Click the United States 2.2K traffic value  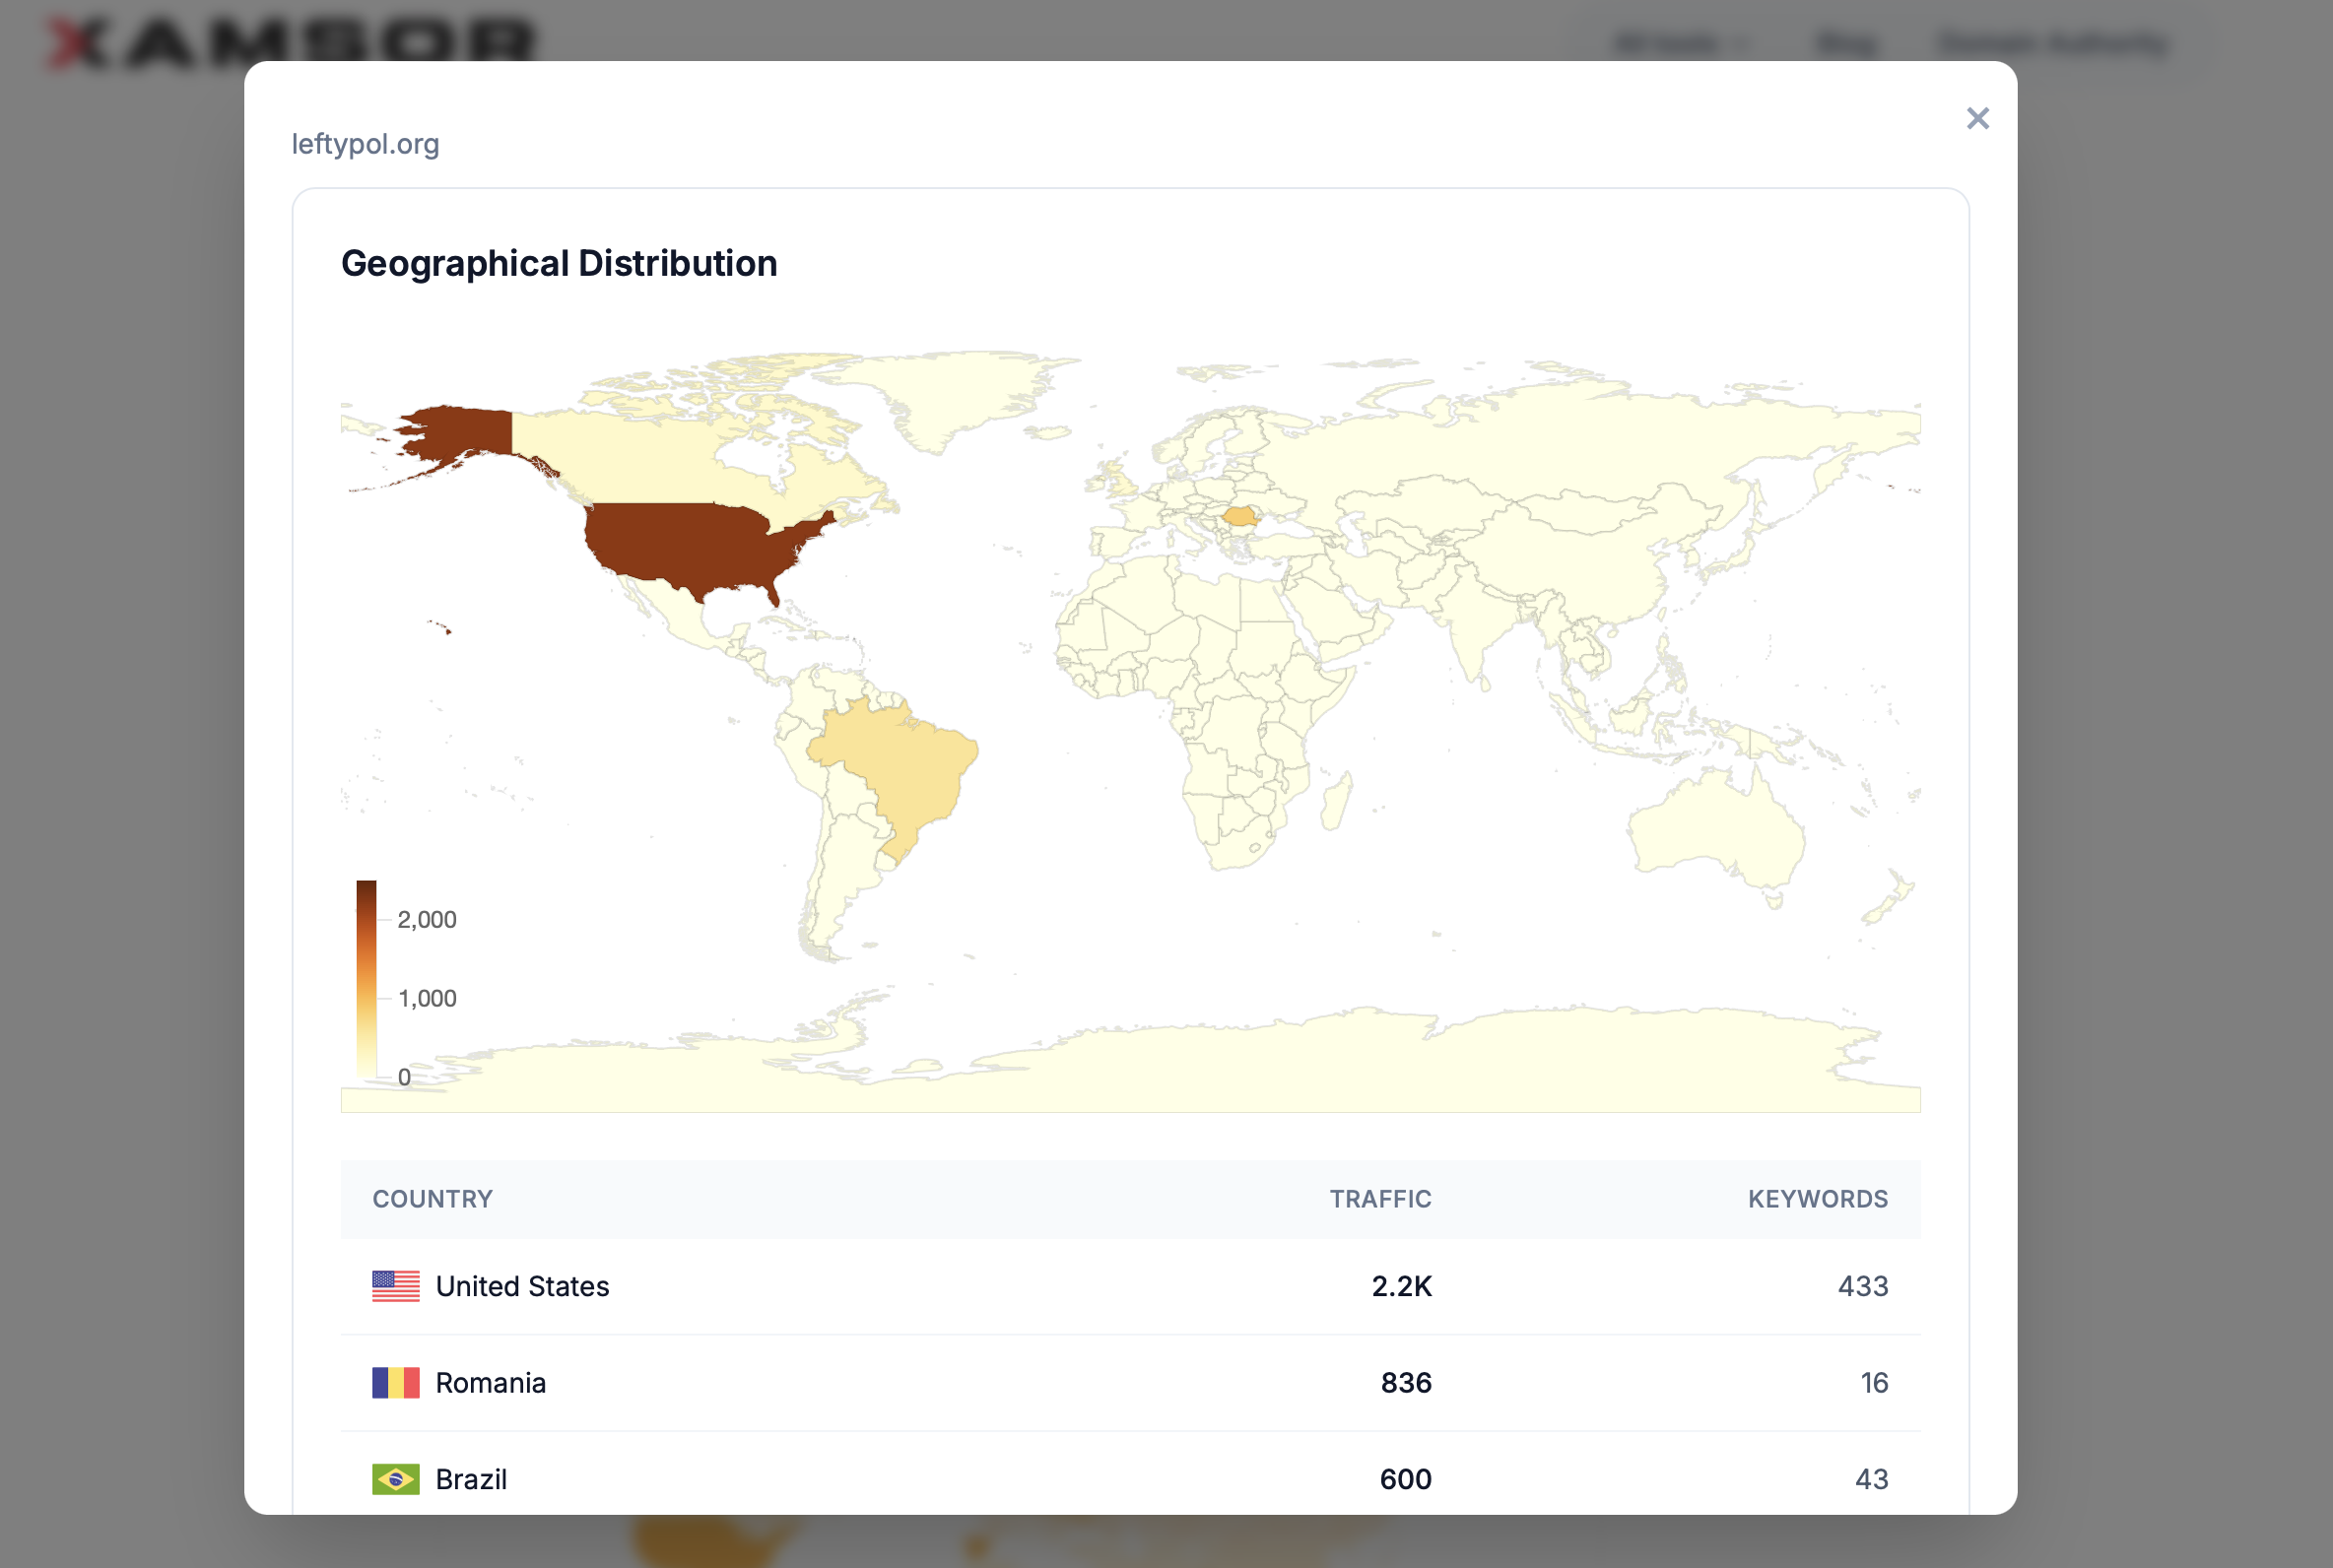click(1401, 1286)
